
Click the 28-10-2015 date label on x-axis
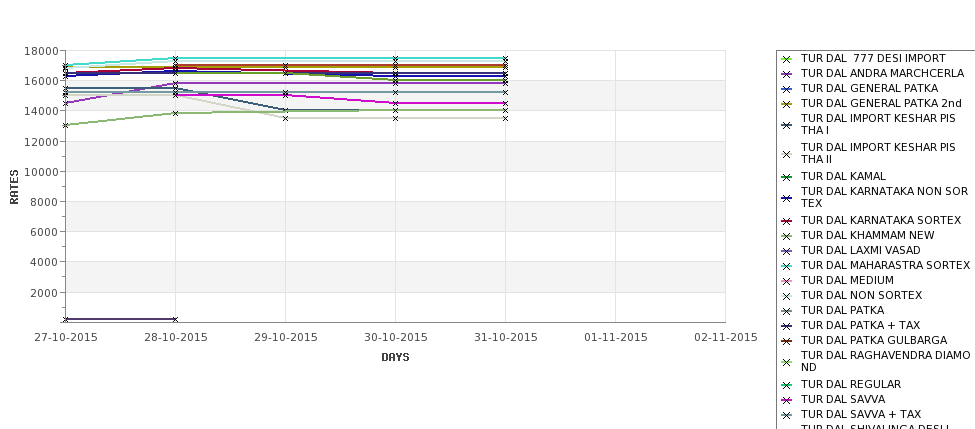pyautogui.click(x=176, y=338)
